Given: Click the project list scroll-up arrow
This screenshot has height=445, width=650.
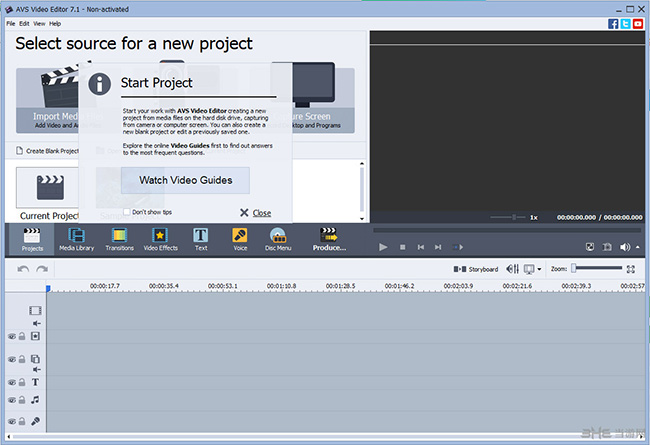Looking at the screenshot, I should (x=361, y=164).
